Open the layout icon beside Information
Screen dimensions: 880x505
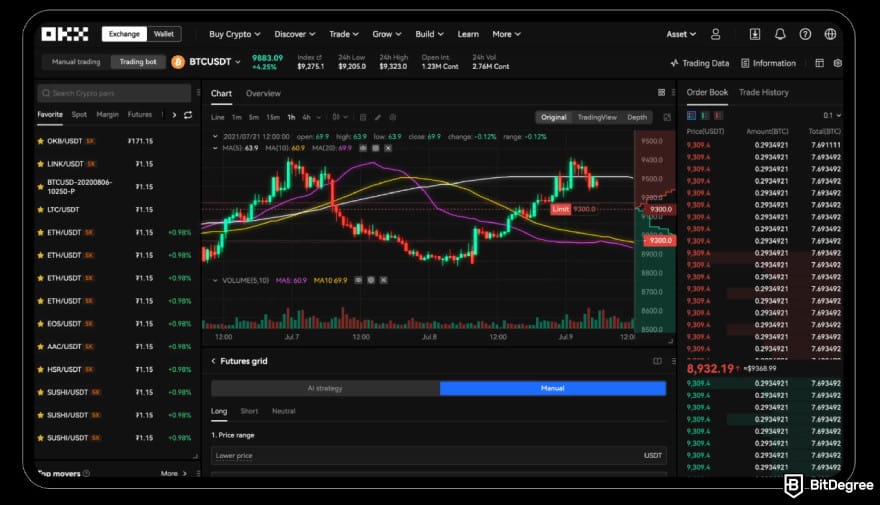click(x=819, y=63)
